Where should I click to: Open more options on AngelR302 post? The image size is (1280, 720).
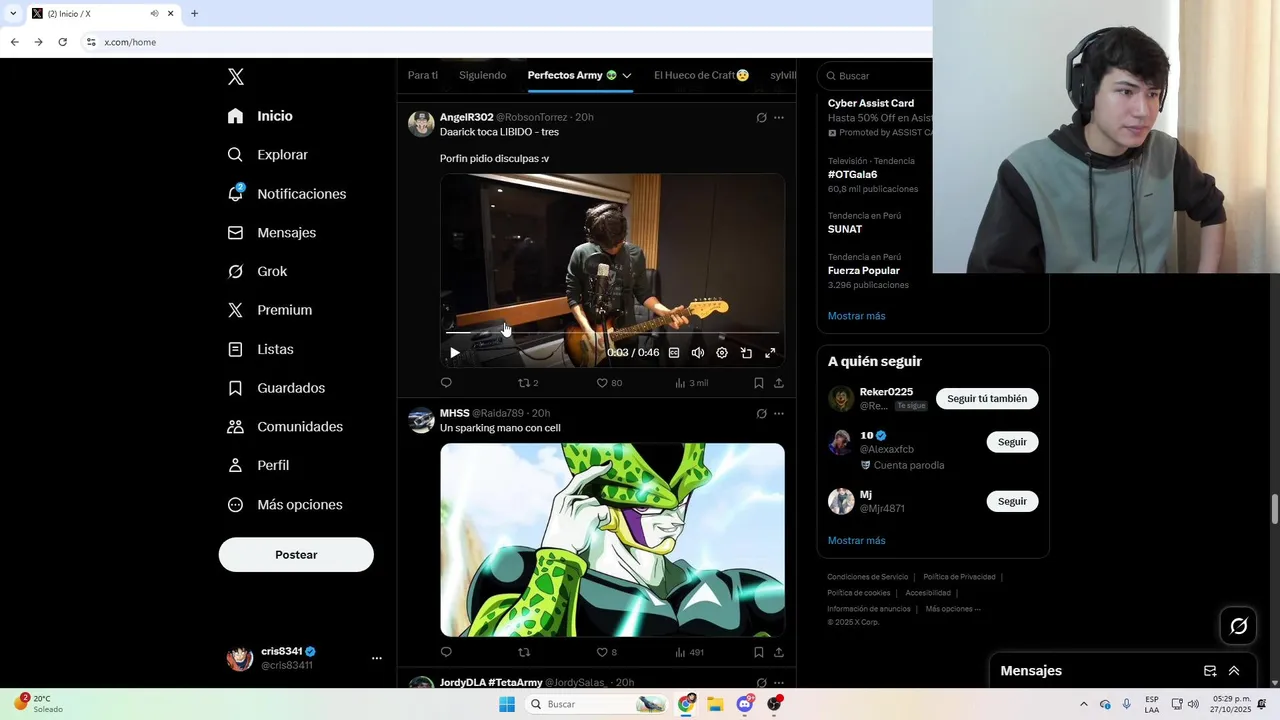(x=779, y=117)
